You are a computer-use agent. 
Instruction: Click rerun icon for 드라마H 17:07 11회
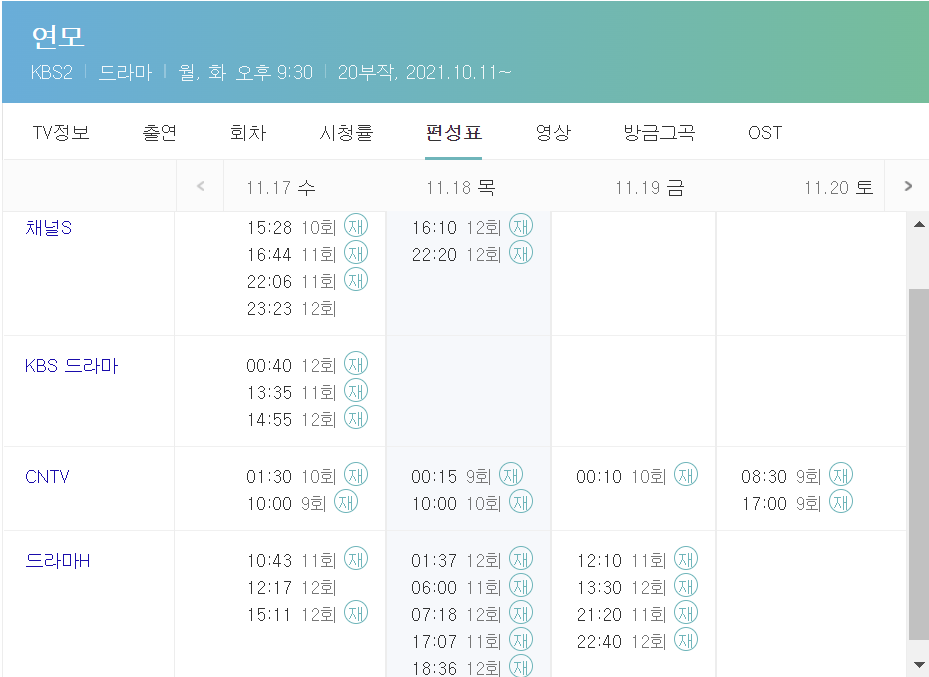click(x=521, y=640)
